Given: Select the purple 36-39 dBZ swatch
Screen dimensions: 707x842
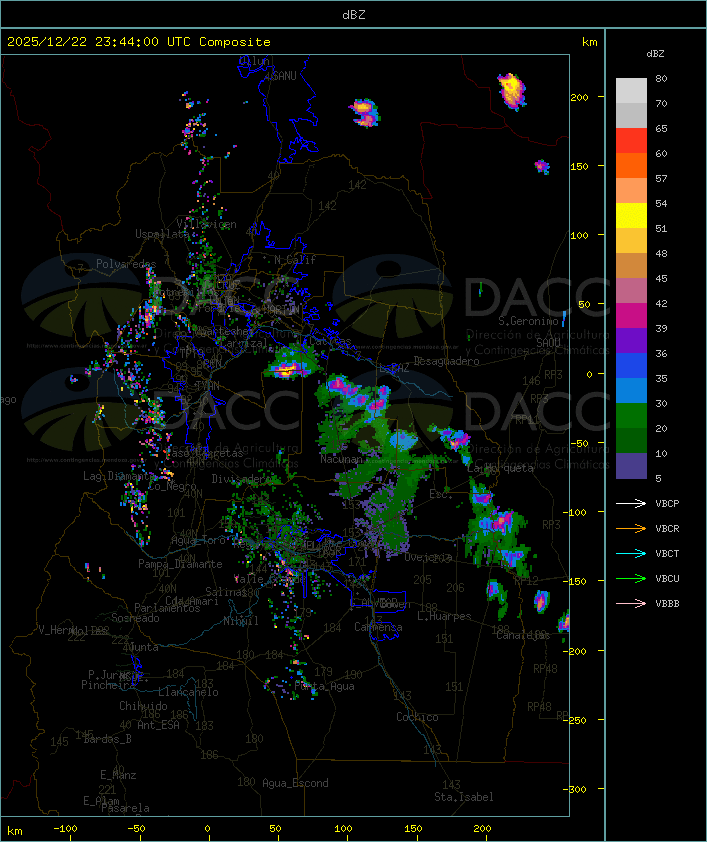Looking at the screenshot, I should (x=631, y=340).
